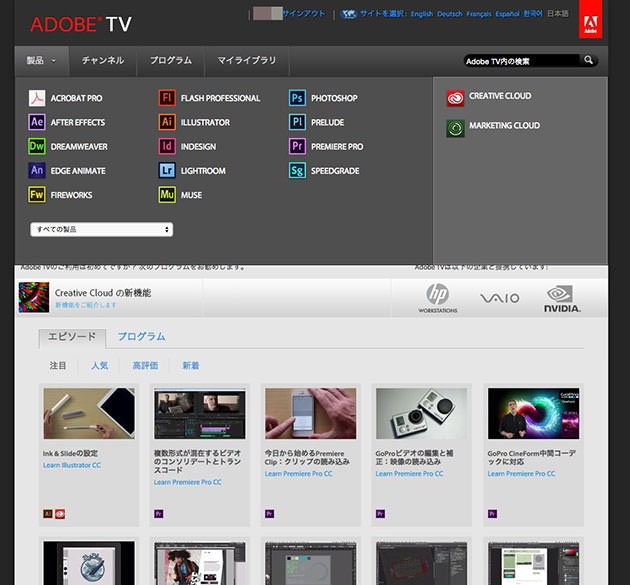This screenshot has width=630, height=585.
Task: Switch site language to Deutsch
Action: pyautogui.click(x=450, y=14)
